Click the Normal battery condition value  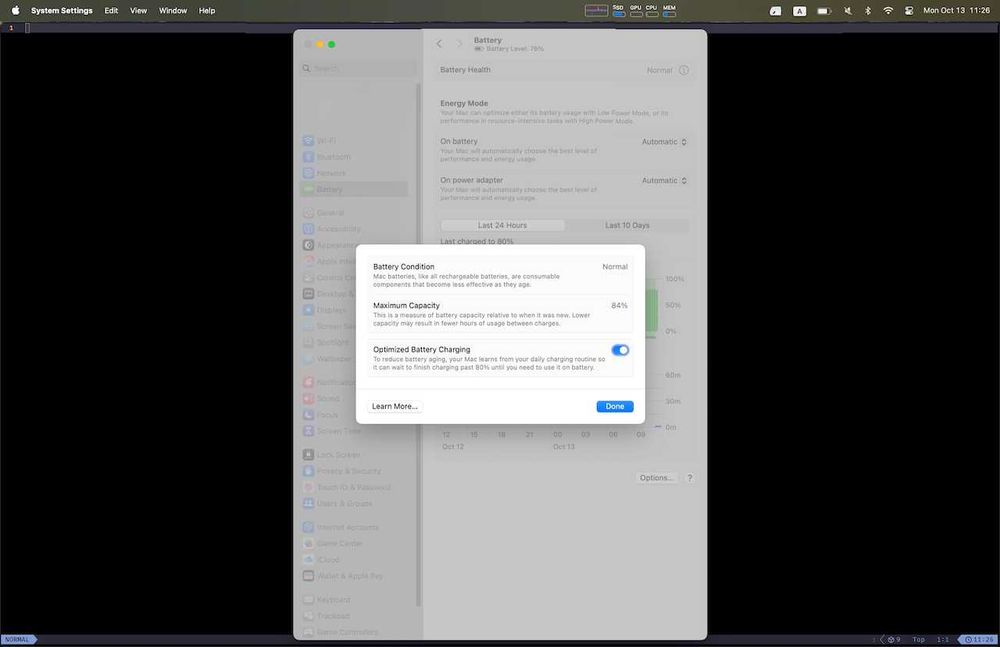click(615, 267)
